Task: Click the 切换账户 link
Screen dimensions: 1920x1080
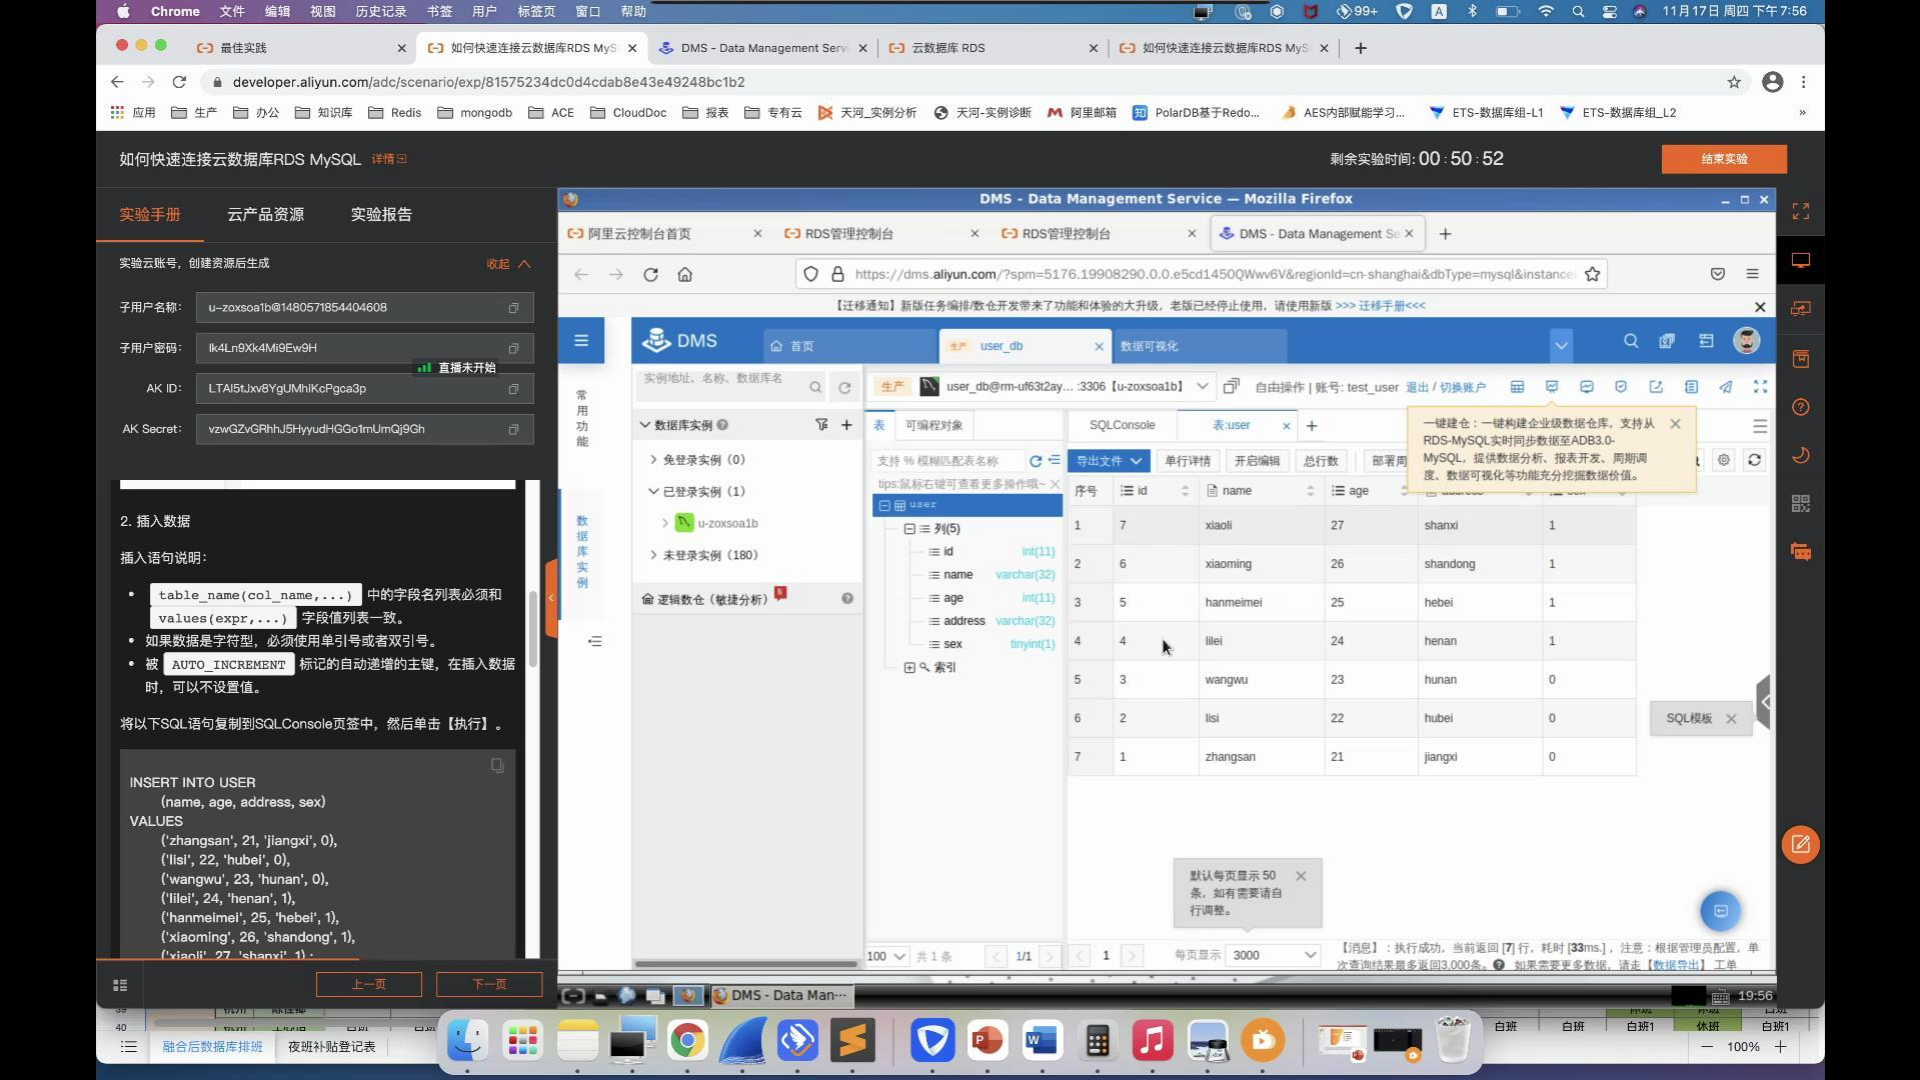Action: coord(1463,387)
